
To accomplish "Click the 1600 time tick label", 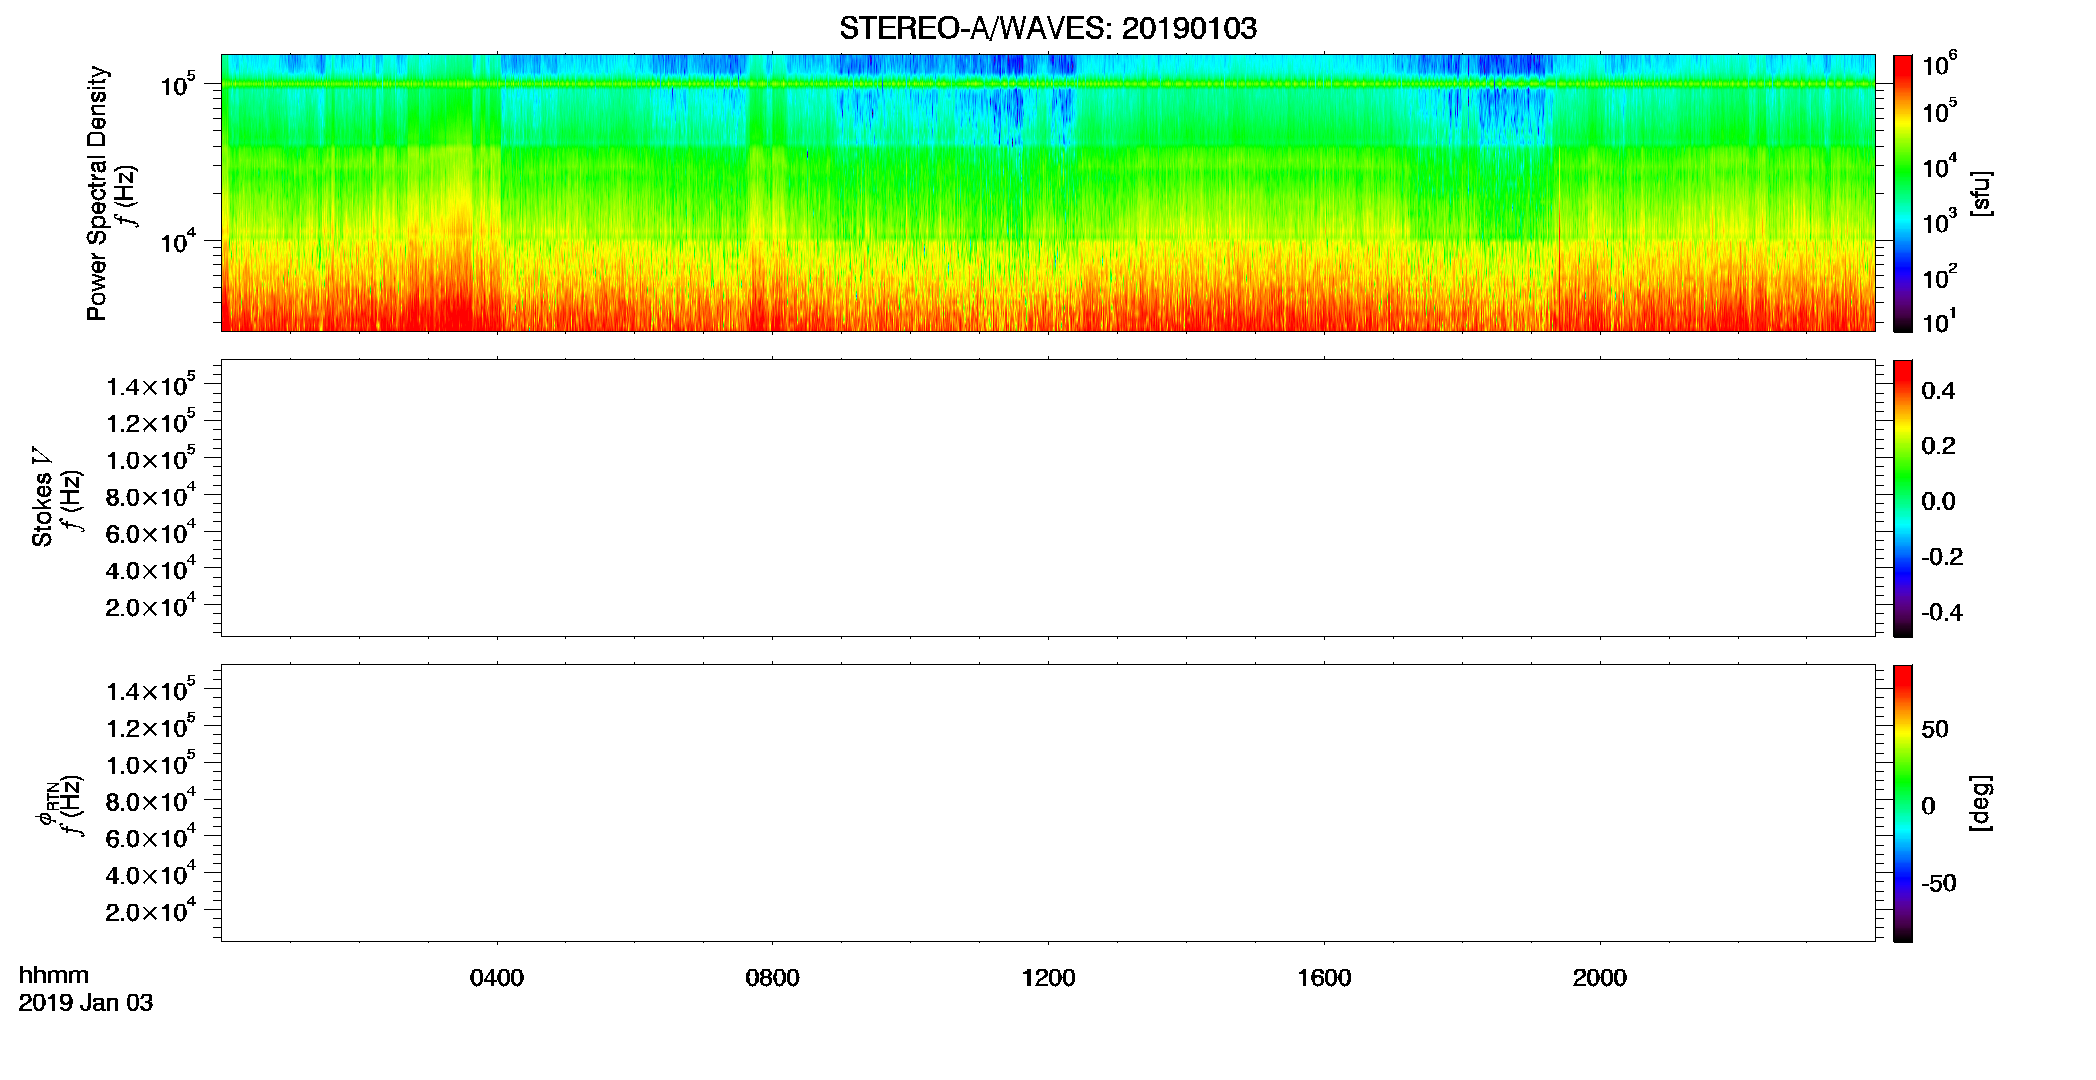I will pyautogui.click(x=1324, y=978).
